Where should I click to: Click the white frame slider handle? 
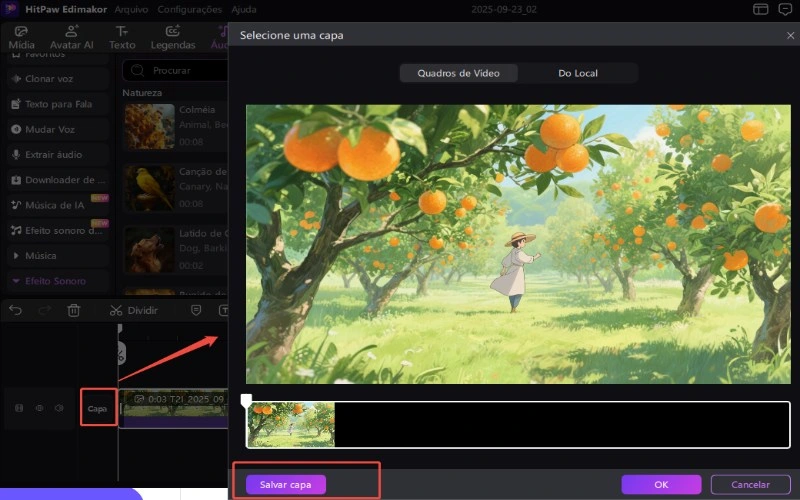click(247, 401)
